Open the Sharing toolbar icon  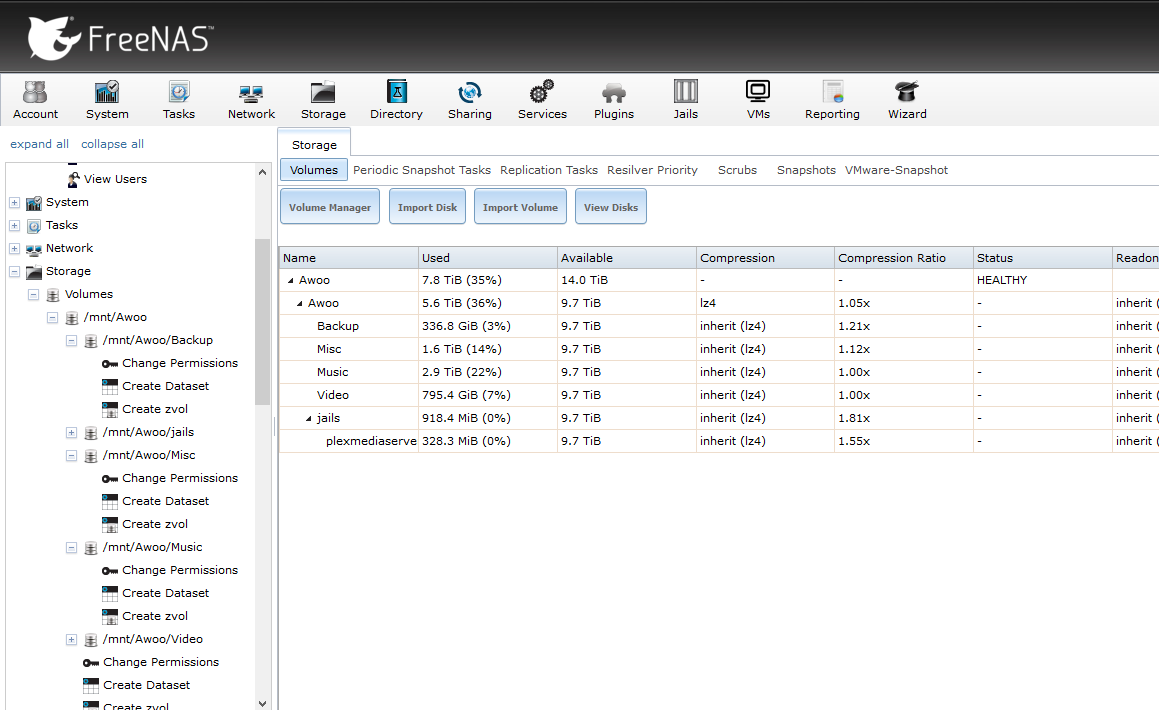(x=469, y=92)
